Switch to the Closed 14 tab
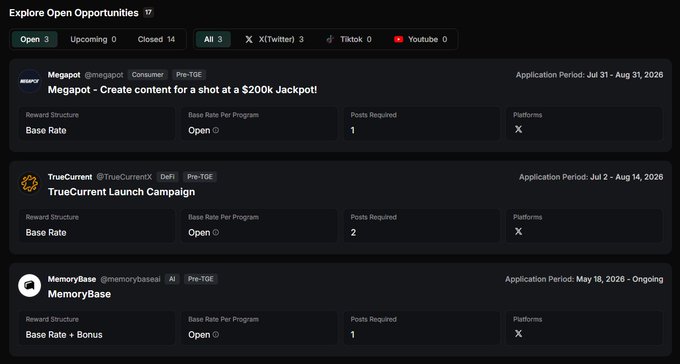680x364 pixels. tap(156, 39)
